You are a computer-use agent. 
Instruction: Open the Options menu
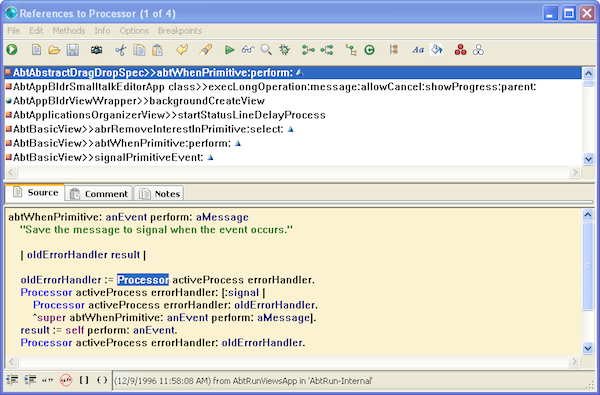point(134,31)
